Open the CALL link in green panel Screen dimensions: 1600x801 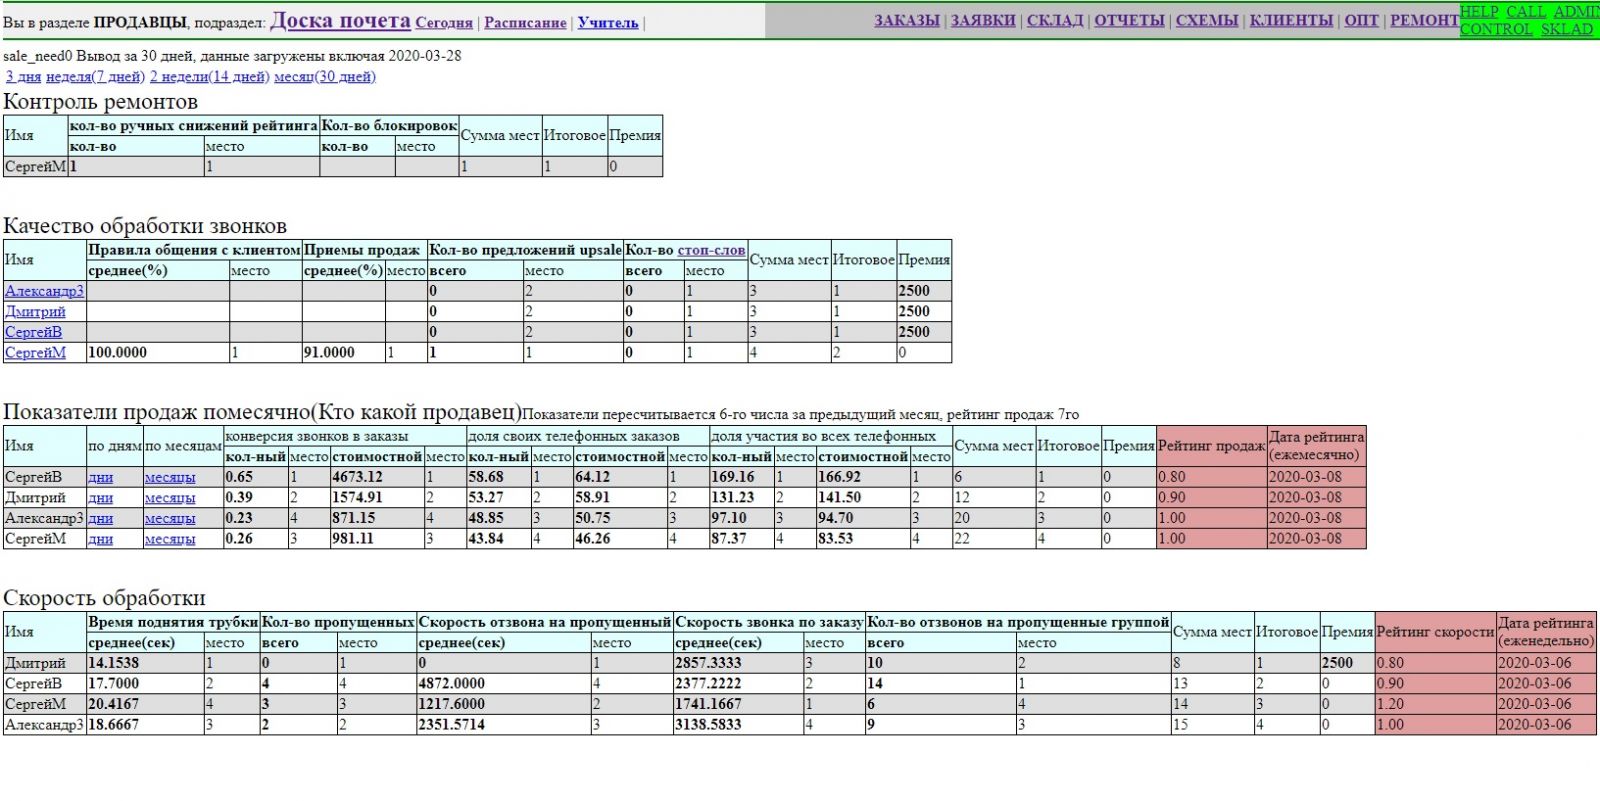1526,12
